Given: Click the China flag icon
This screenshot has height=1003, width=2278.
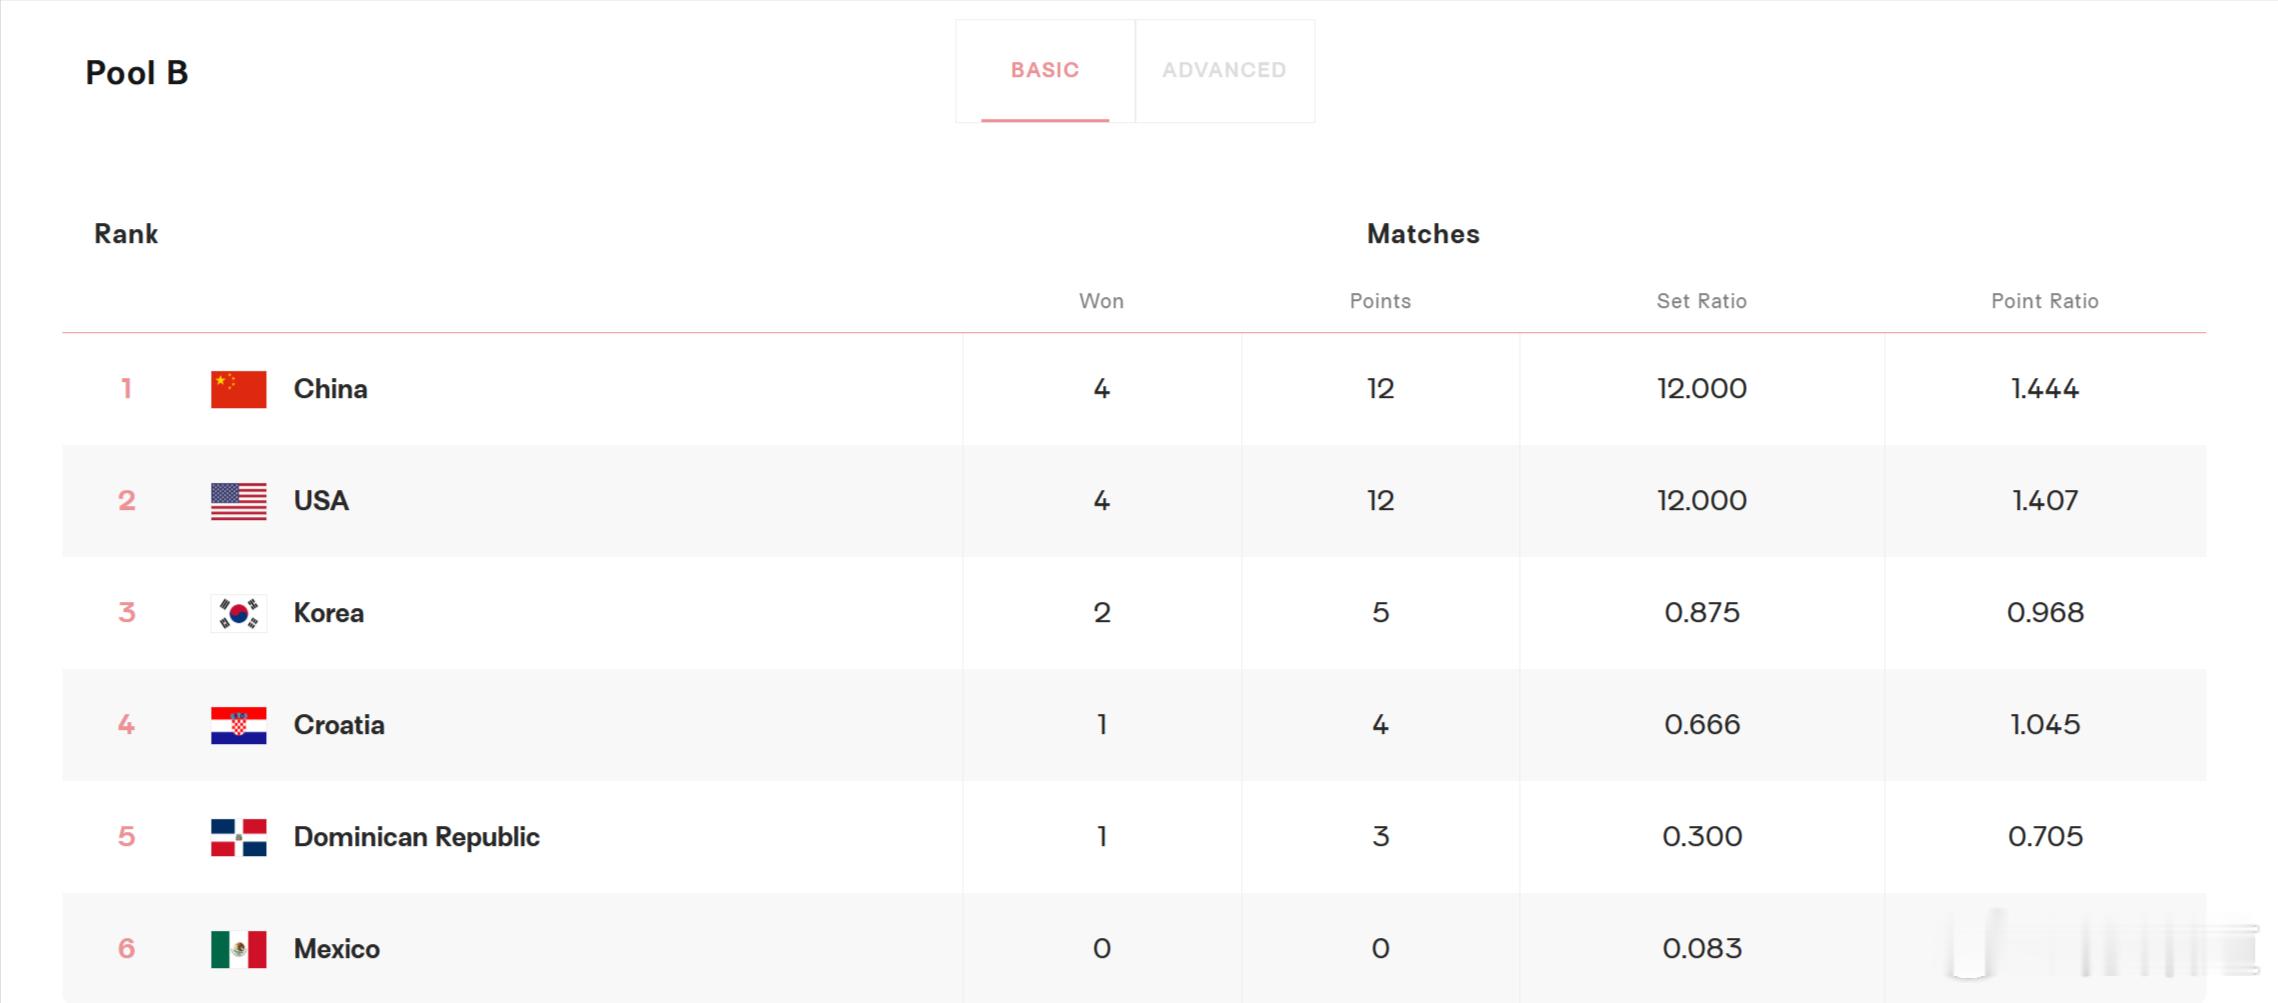Looking at the screenshot, I should pyautogui.click(x=238, y=389).
